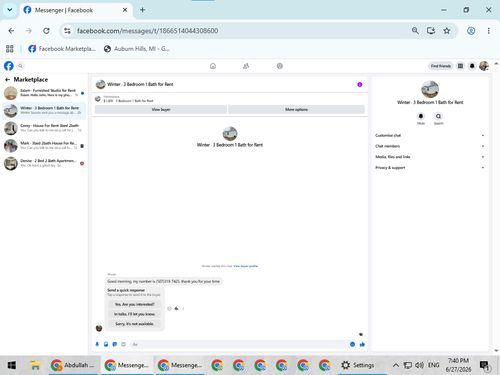Open the Abdullah Chrome taskbar window

(x=73, y=365)
